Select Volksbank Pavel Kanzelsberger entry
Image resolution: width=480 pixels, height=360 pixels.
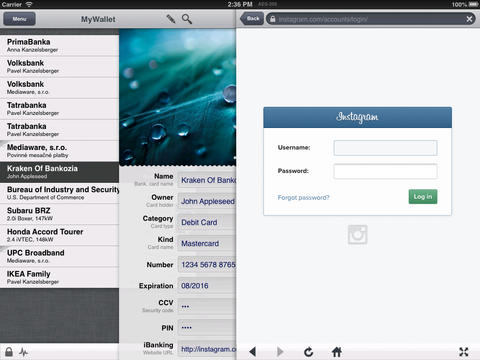tap(59, 66)
